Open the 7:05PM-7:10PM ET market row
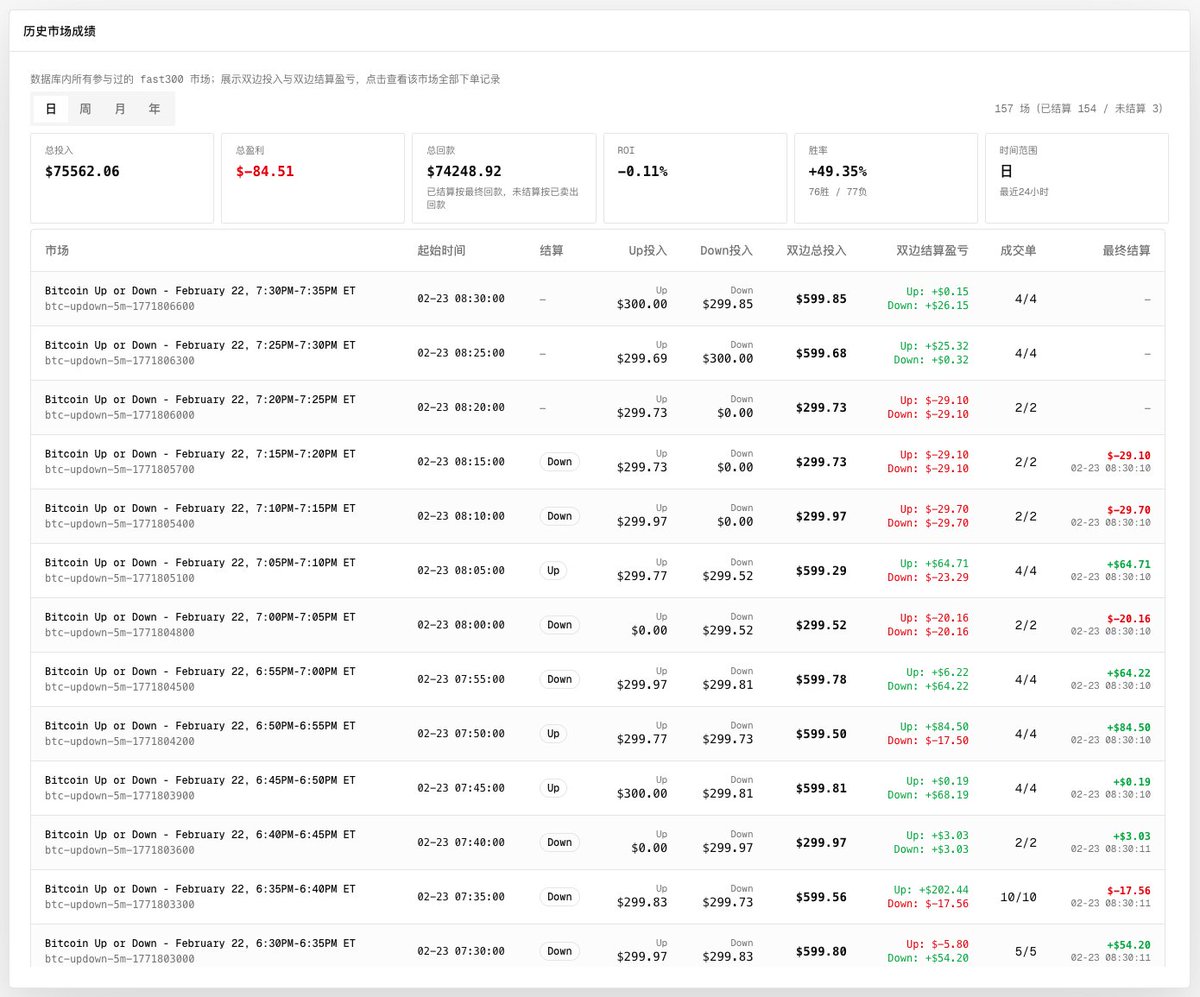This screenshot has height=997, width=1200. [x=598, y=571]
